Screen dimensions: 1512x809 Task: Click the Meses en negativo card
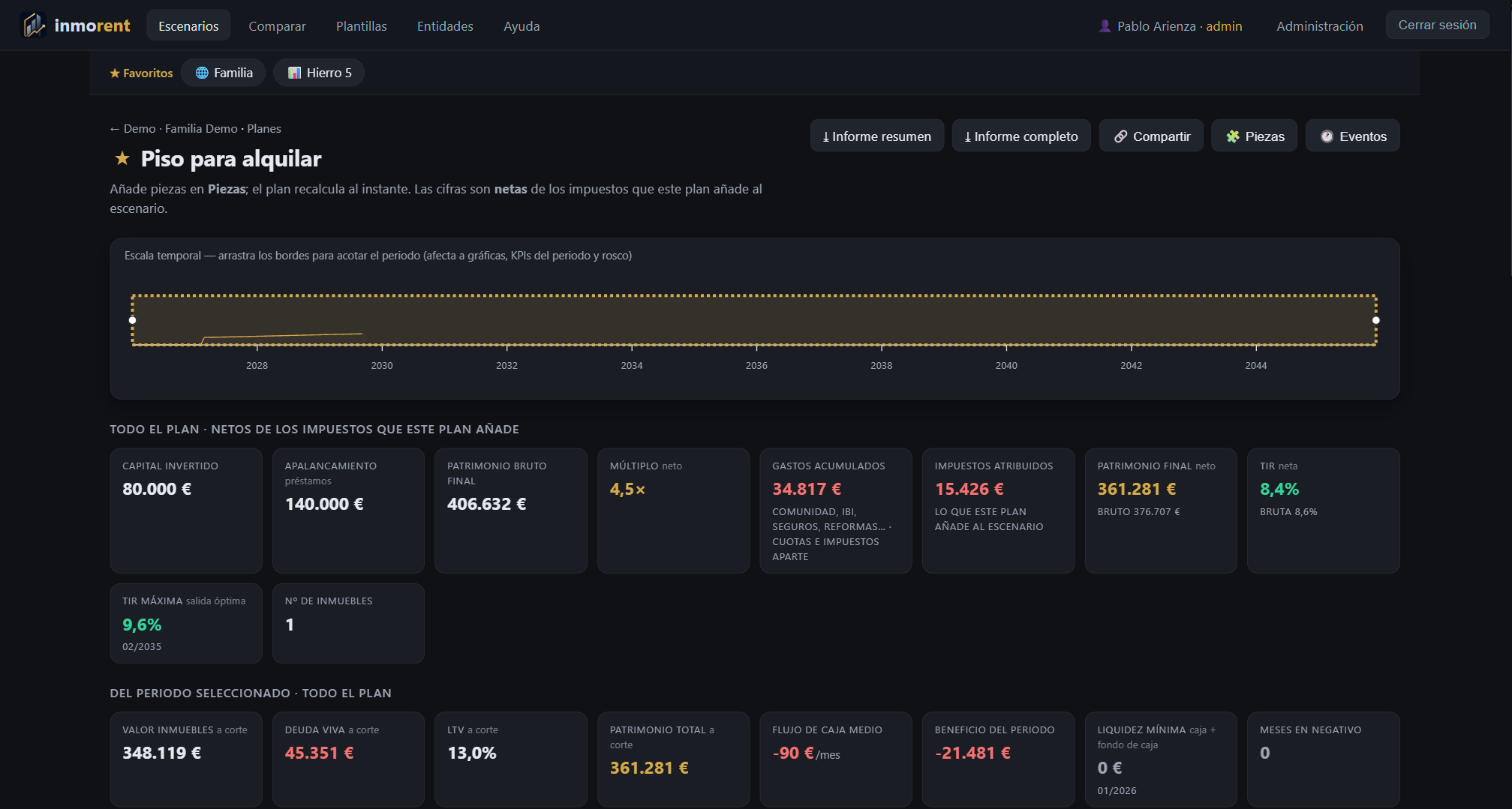pos(1323,759)
